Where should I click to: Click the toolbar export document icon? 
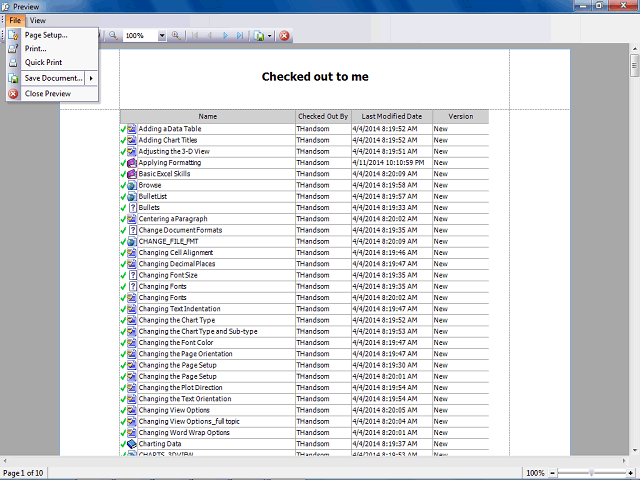259,36
